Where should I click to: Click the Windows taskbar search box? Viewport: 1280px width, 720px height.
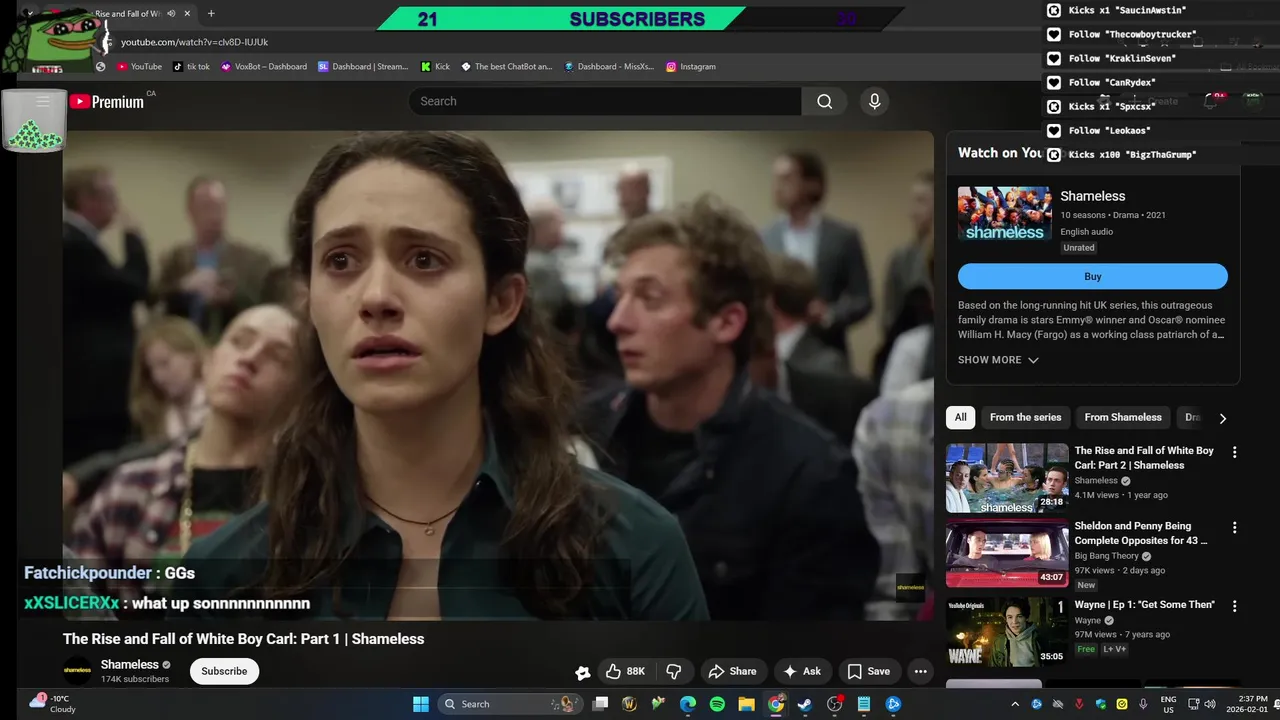[x=510, y=704]
